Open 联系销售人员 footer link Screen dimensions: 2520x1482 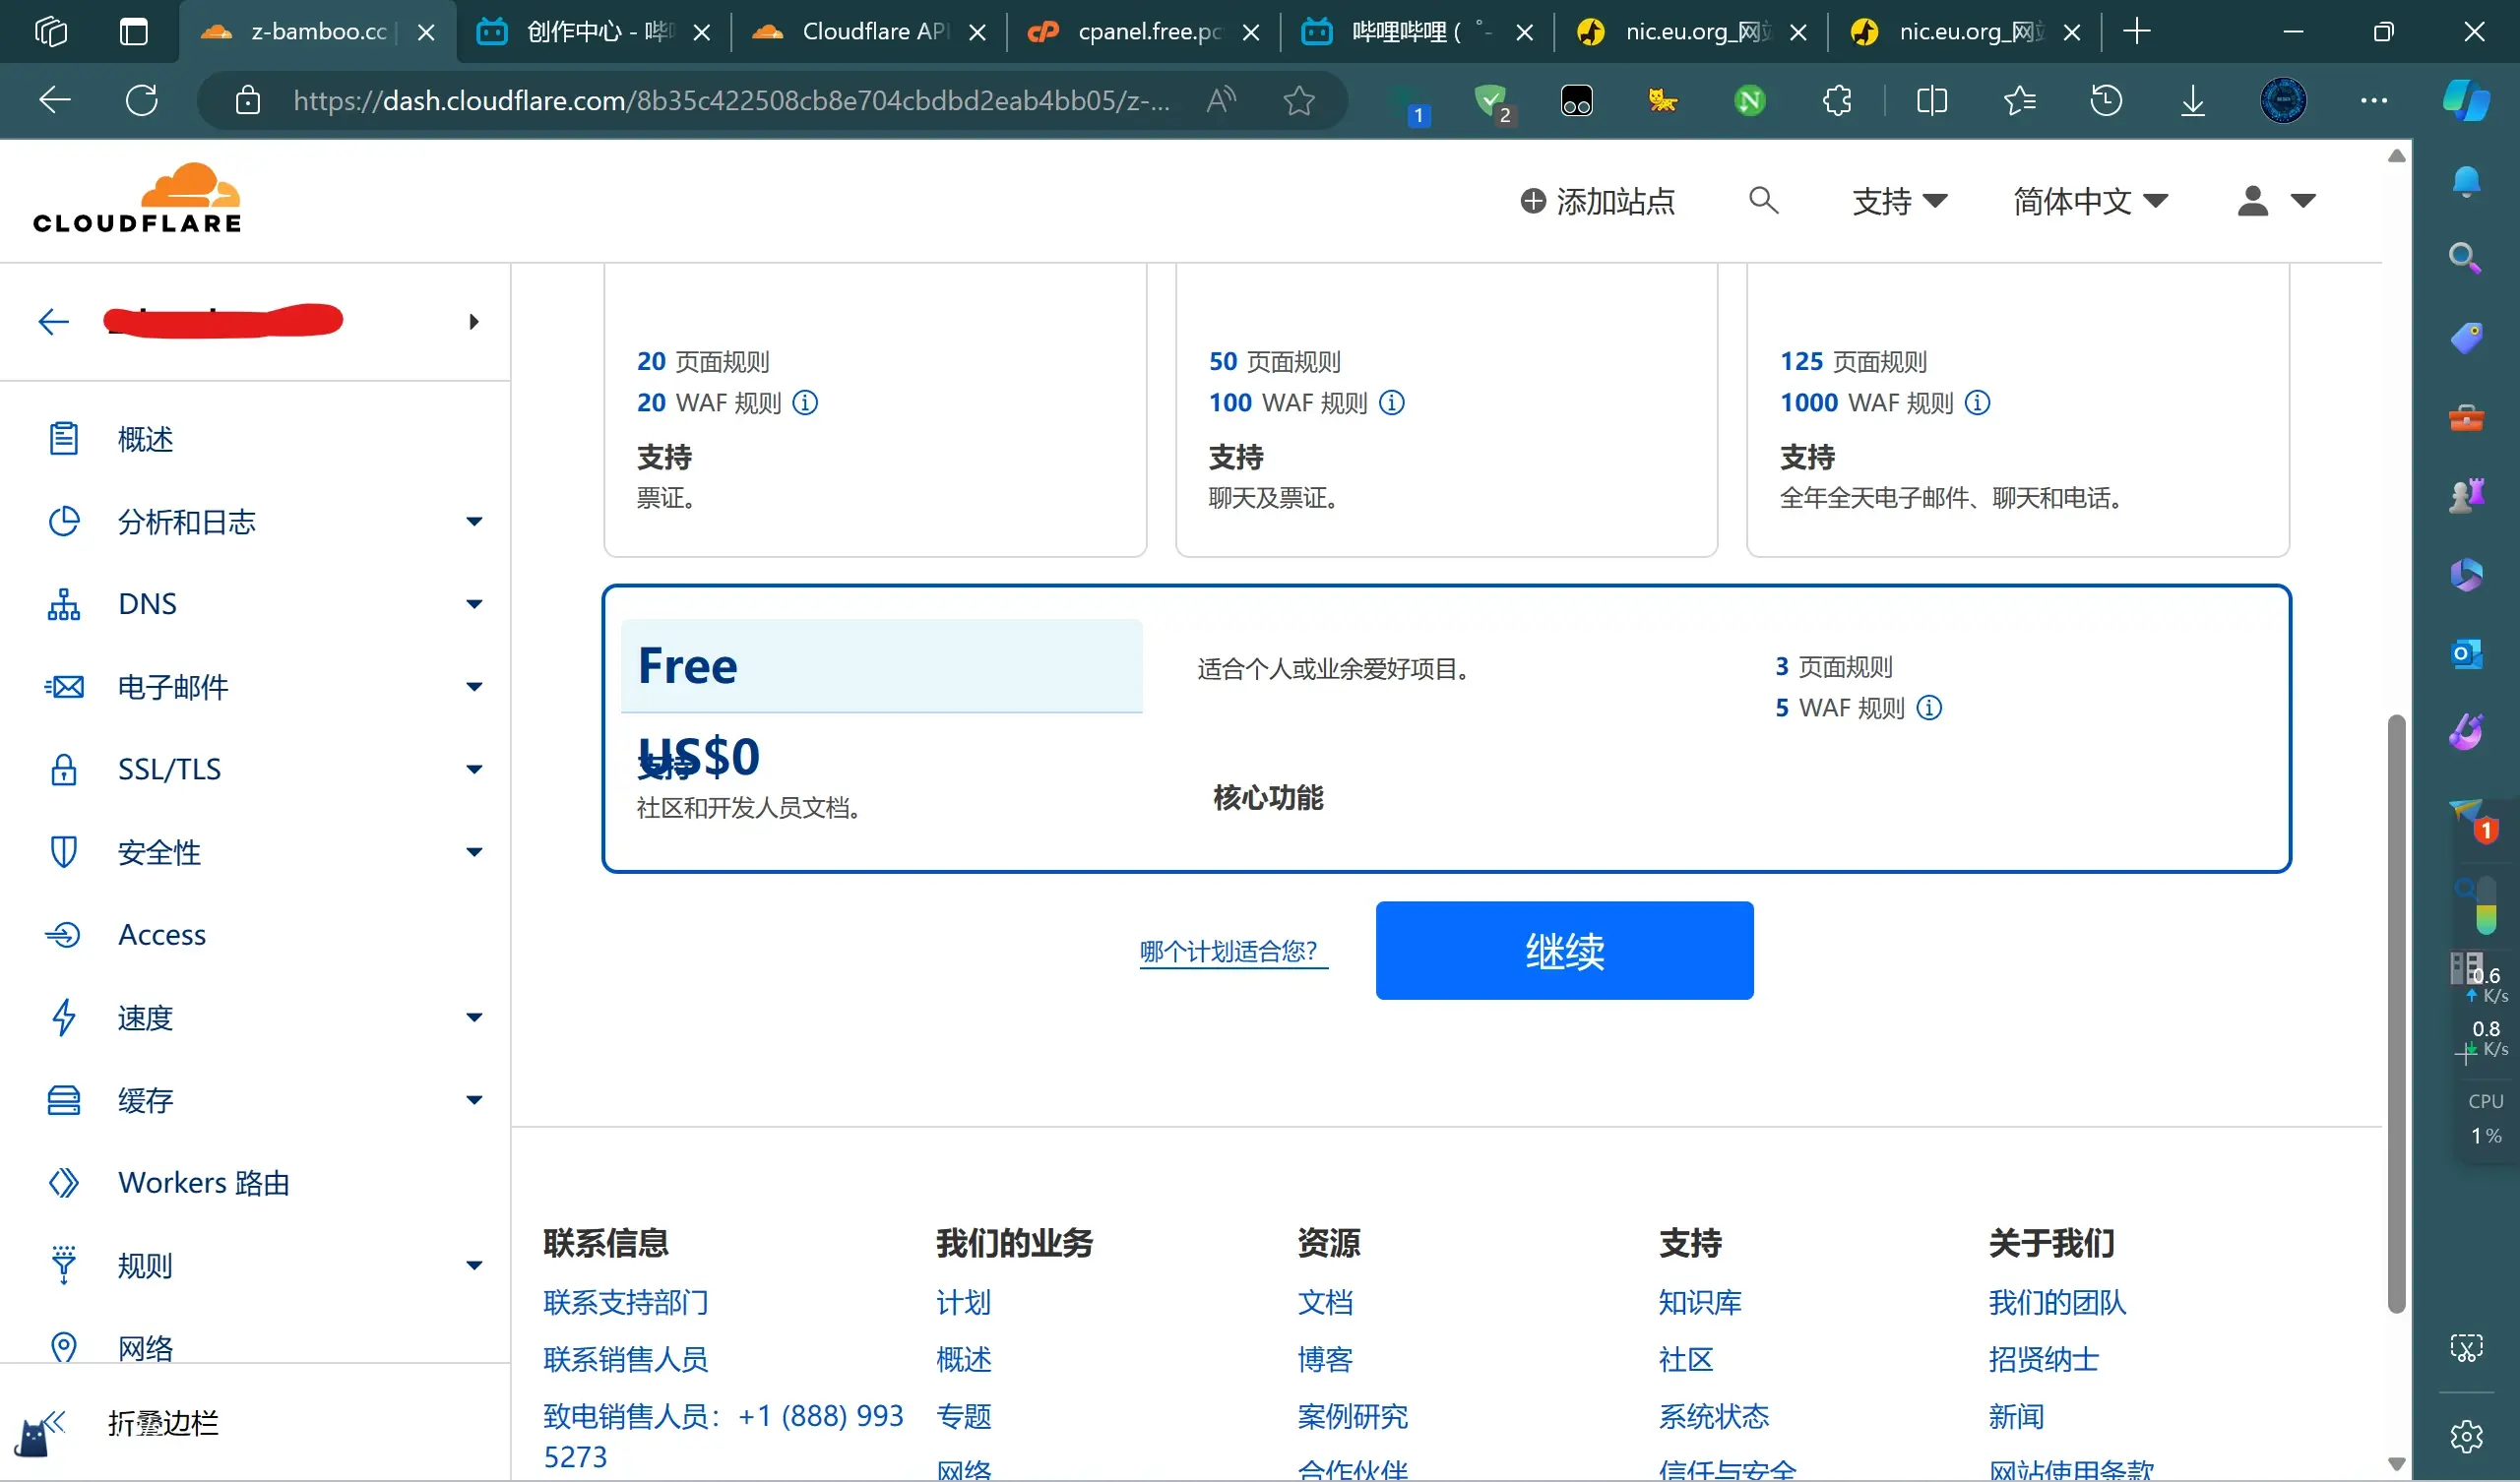(x=625, y=1359)
